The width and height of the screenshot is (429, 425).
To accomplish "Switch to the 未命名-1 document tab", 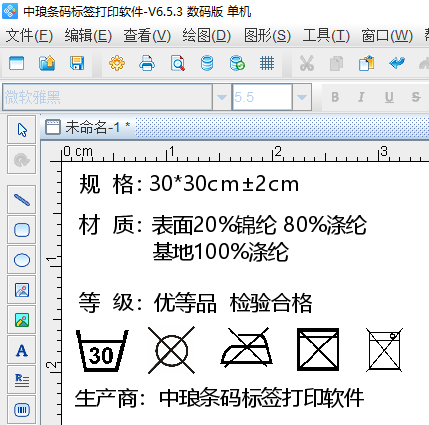I will coord(88,127).
